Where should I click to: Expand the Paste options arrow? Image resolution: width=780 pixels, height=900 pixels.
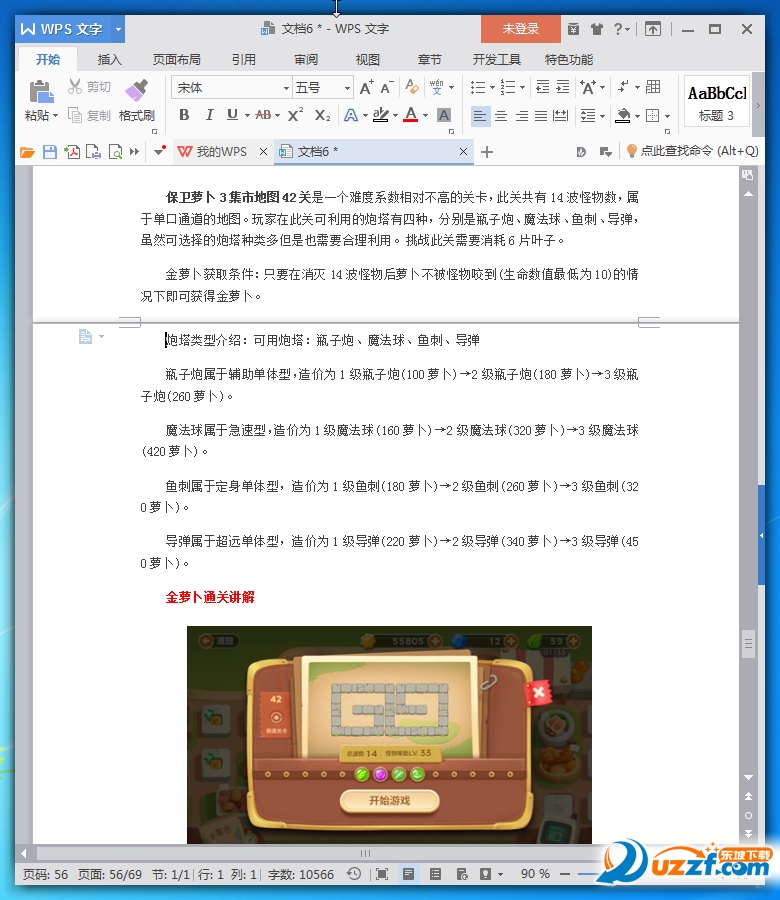pos(56,115)
